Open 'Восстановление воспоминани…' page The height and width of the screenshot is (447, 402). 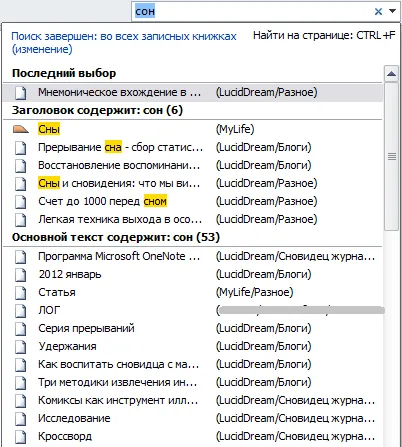193,165
